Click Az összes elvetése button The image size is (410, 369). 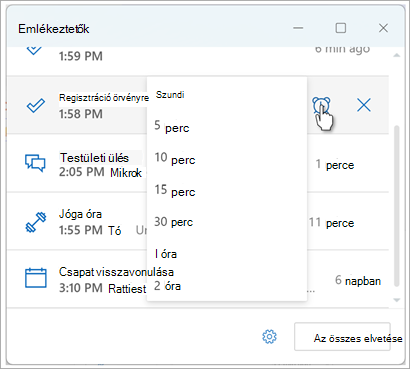click(x=342, y=336)
